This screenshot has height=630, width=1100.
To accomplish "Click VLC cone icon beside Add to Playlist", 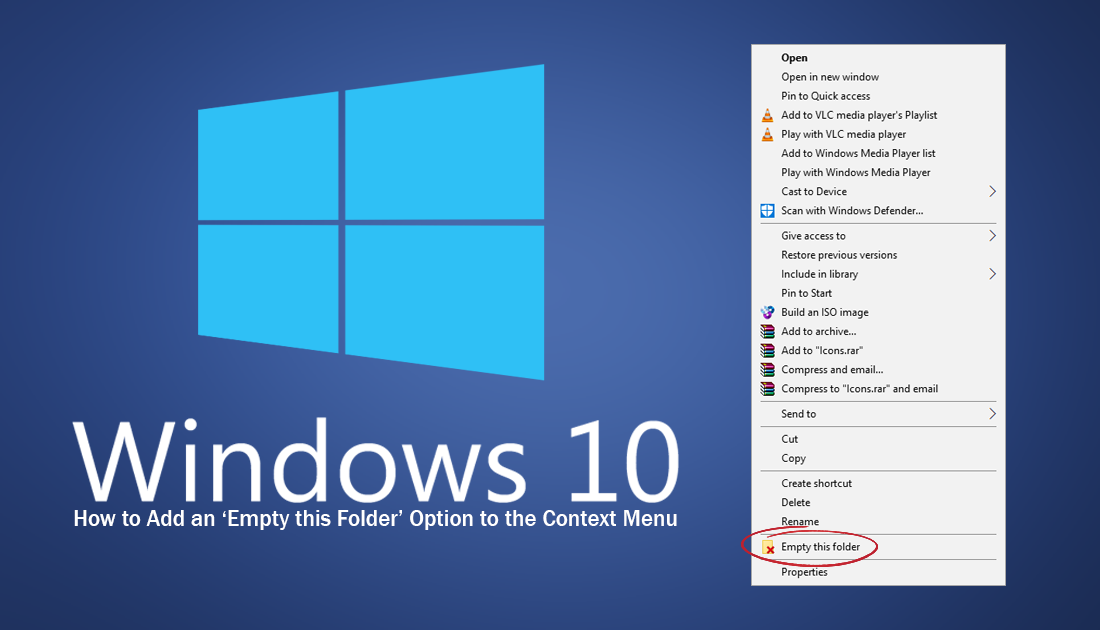I will tap(767, 115).
